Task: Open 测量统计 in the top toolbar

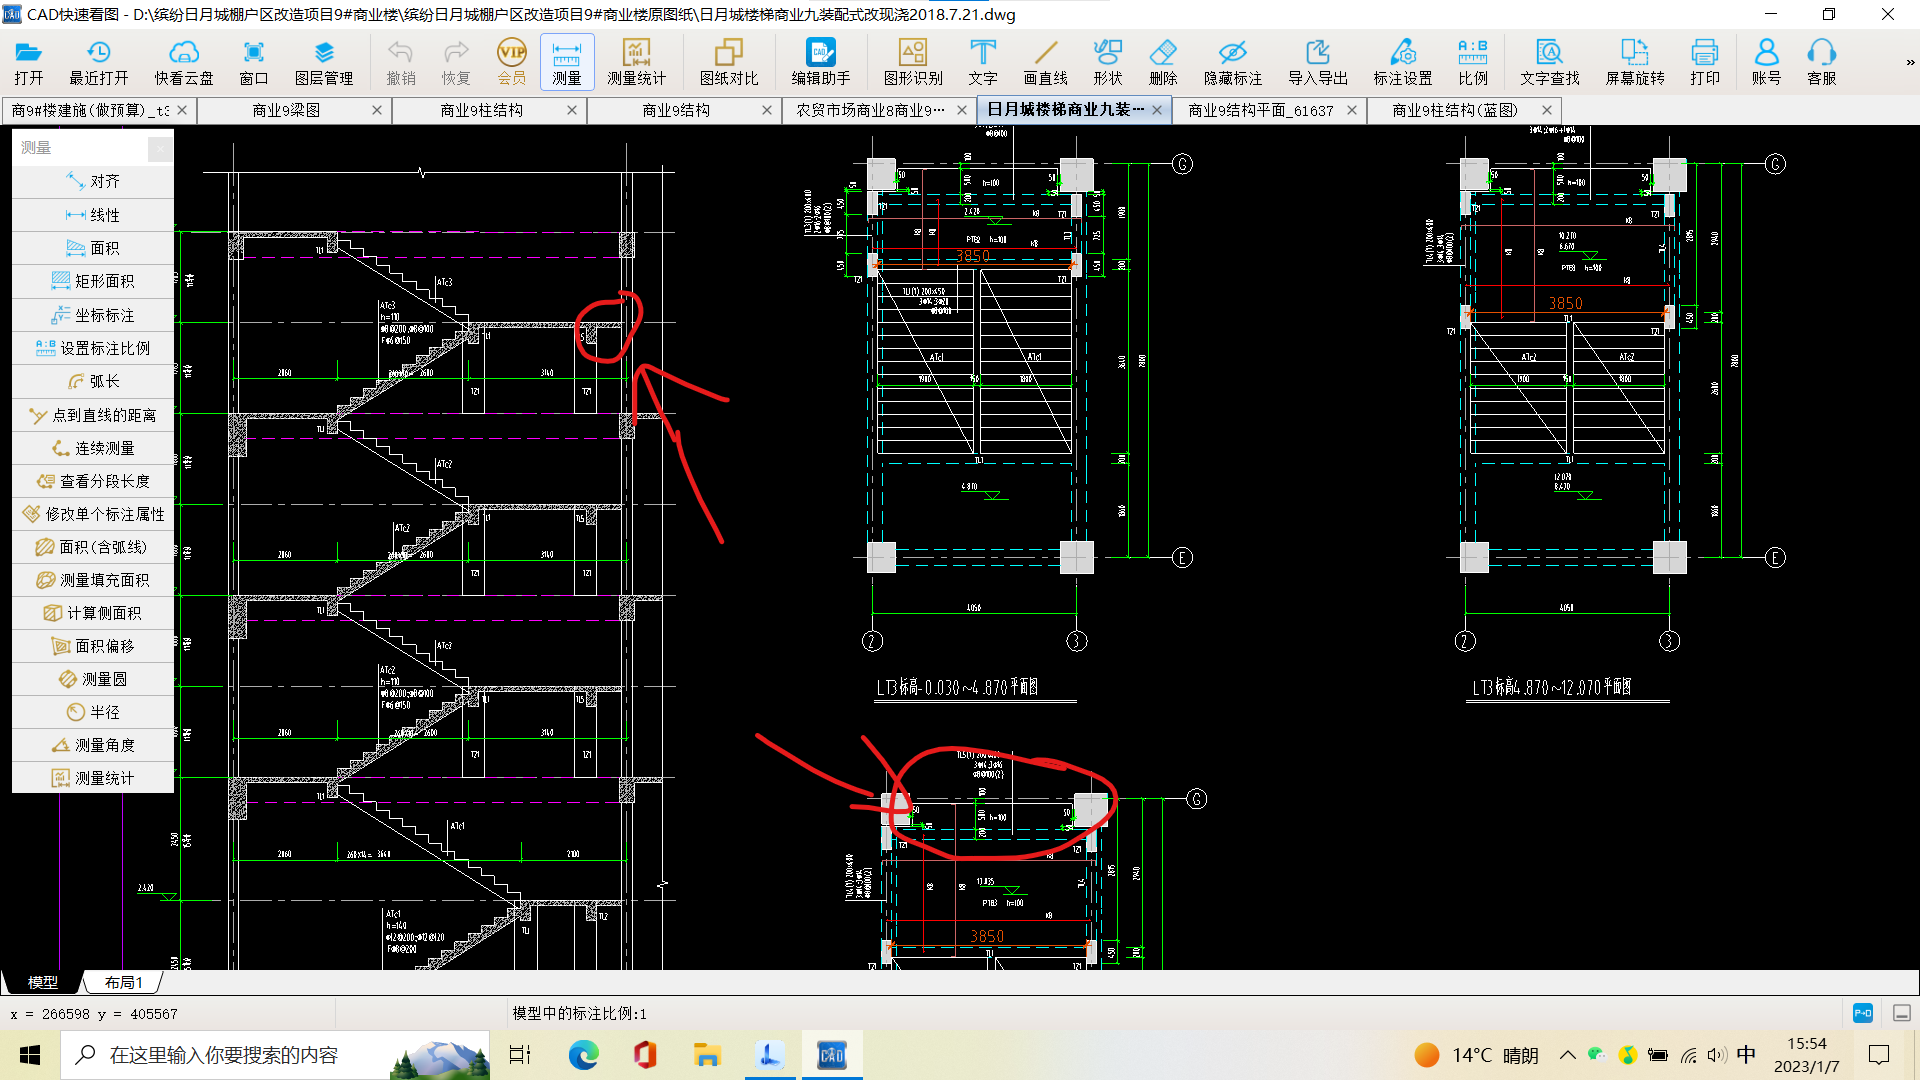Action: click(x=636, y=62)
